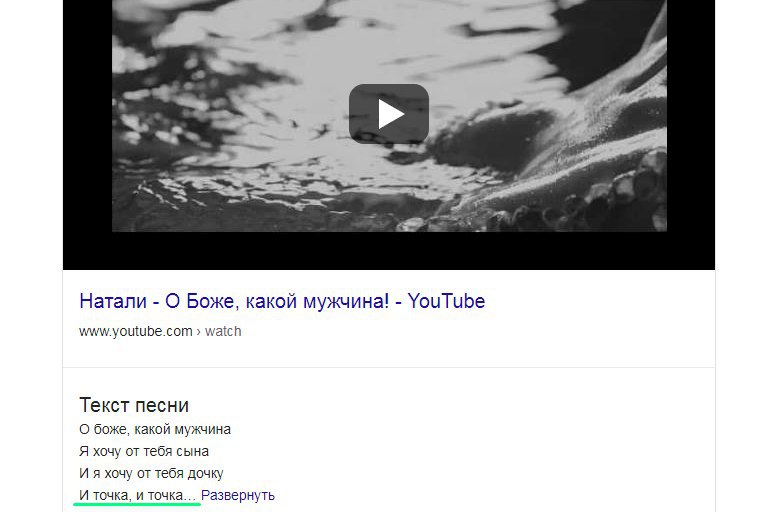Viewport: 783px width, 512px height.
Task: Click the white triangle inside the play button
Action: 391,114
